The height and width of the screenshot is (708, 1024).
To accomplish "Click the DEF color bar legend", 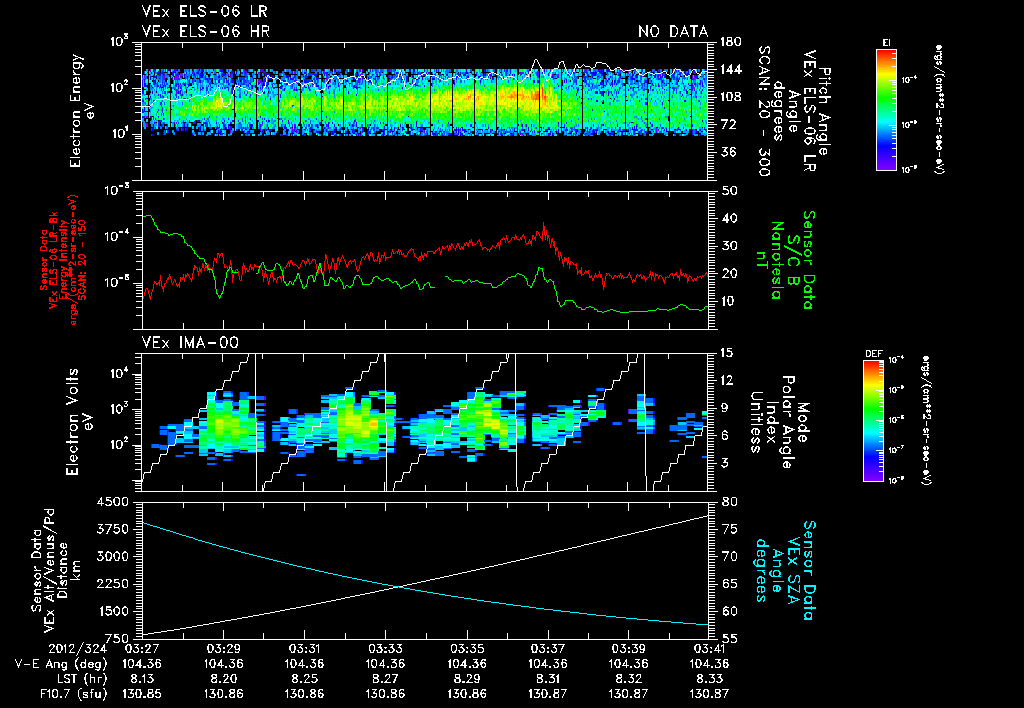I will click(x=874, y=421).
